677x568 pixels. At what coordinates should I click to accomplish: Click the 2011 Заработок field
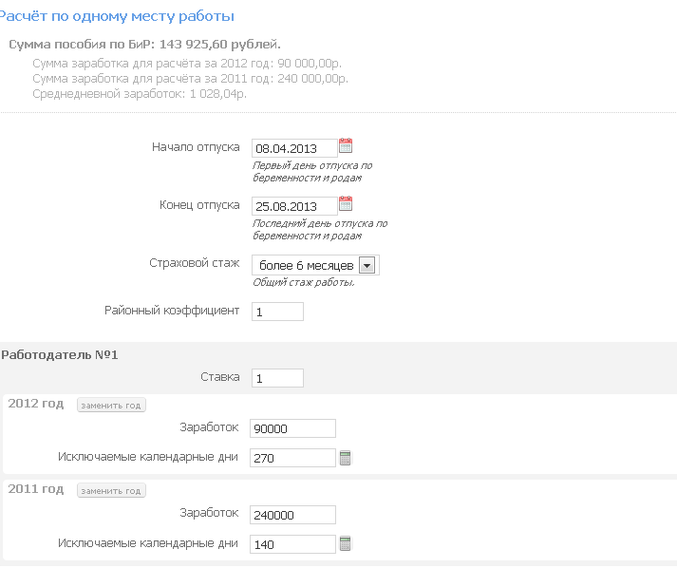click(x=293, y=515)
